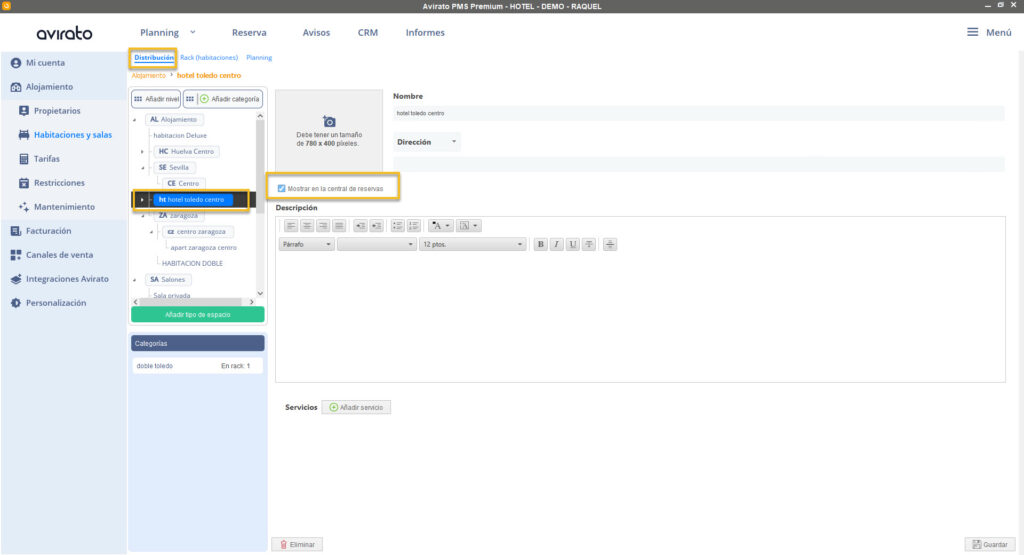Open Avisos menu
Viewport: 1024px width, 555px height.
click(x=316, y=32)
